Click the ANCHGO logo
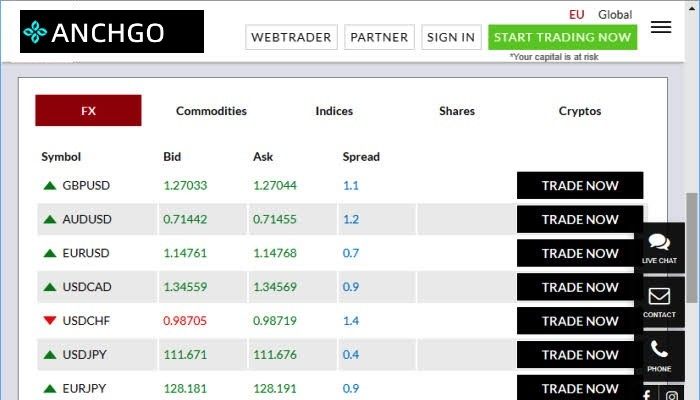The height and width of the screenshot is (400, 700). pyautogui.click(x=112, y=32)
